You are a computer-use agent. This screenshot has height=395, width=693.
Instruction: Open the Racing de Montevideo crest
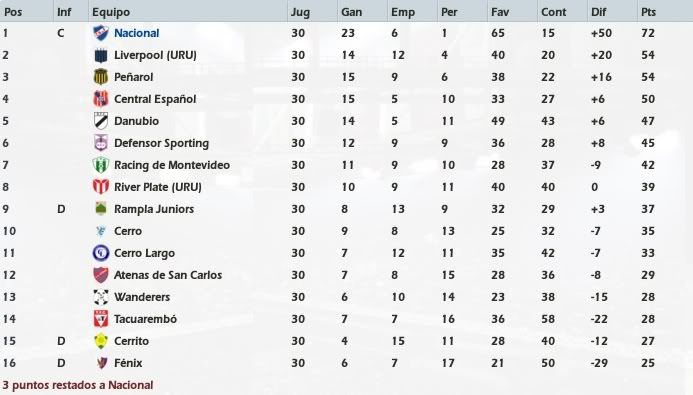(101, 165)
